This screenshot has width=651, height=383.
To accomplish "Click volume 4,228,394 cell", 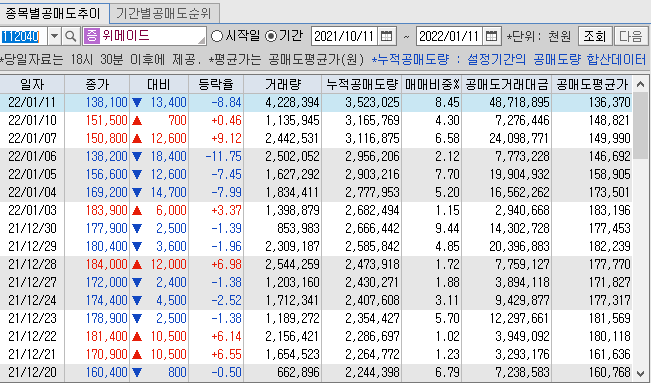I will (282, 102).
